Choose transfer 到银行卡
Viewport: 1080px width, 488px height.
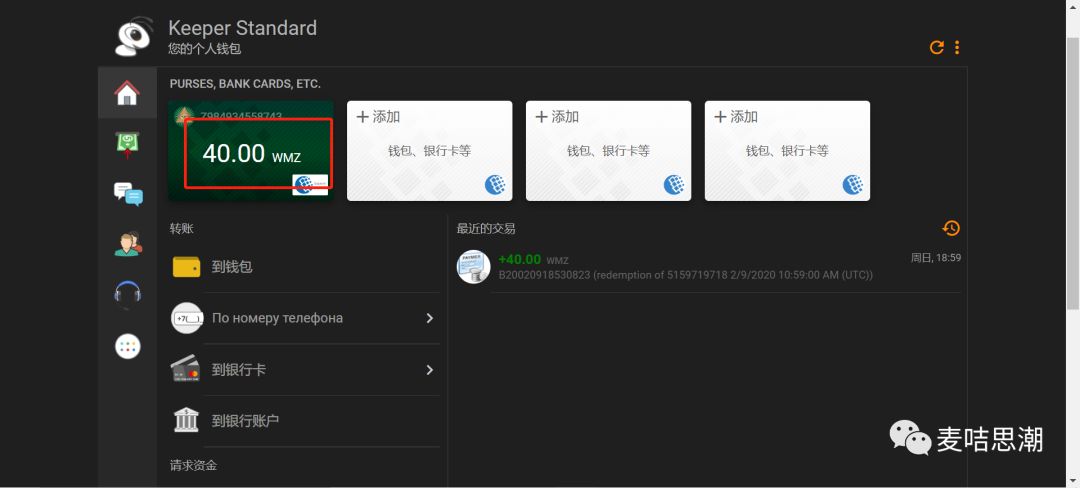(304, 370)
